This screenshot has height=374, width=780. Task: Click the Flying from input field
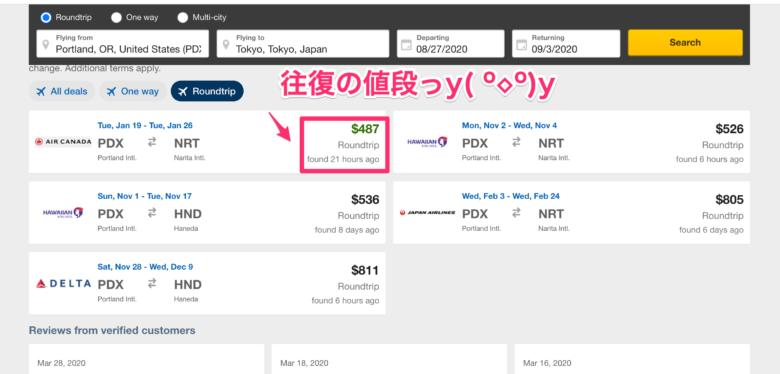122,44
